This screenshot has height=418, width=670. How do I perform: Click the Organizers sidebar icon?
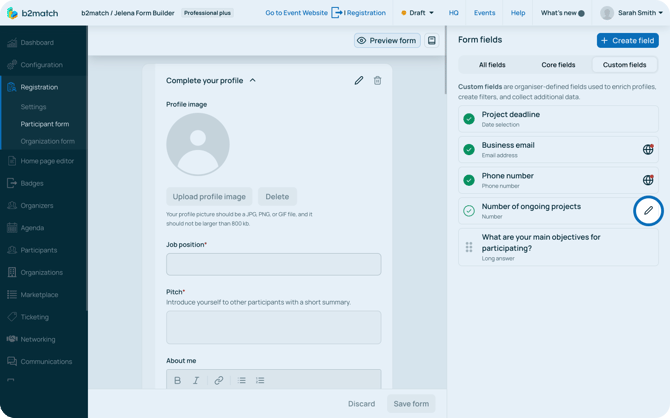pos(12,206)
